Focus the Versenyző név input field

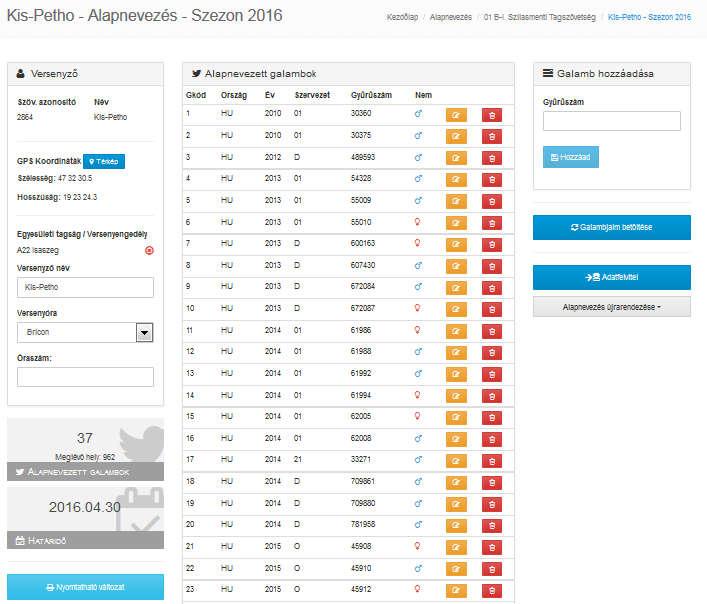click(85, 287)
